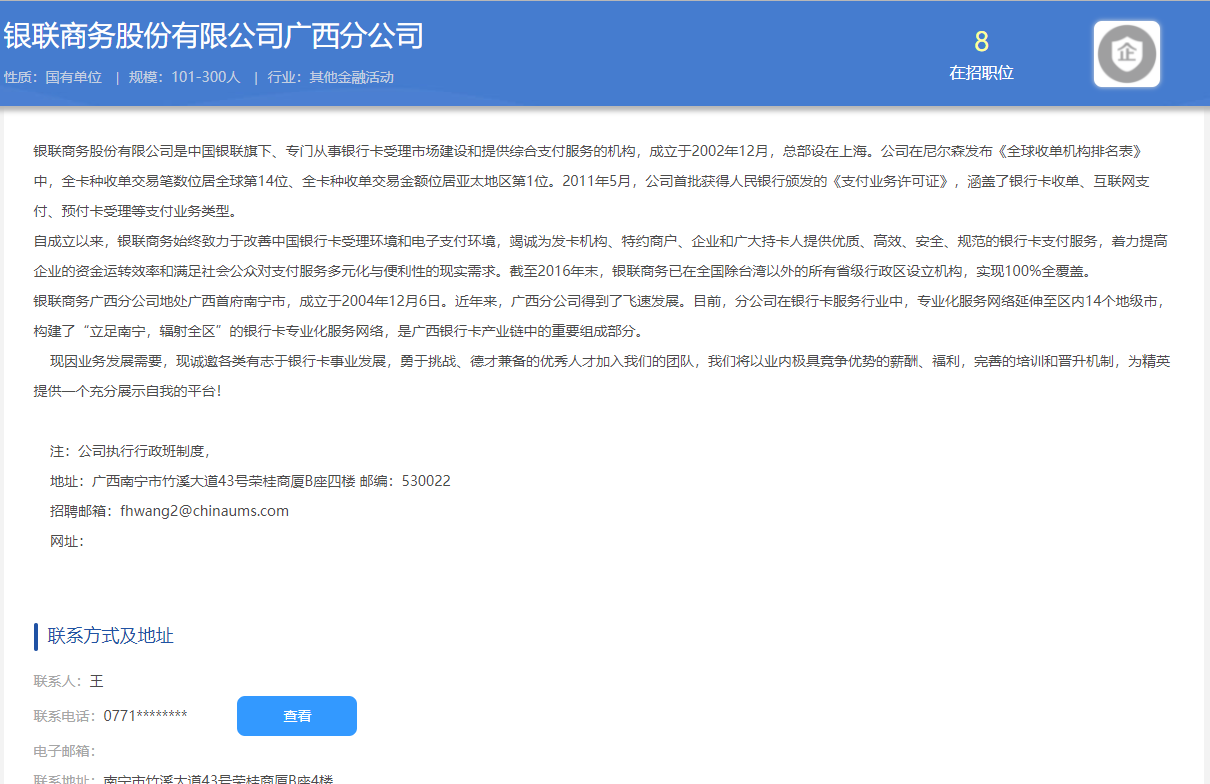
Task: Click the paragraph beginning 现因业务发展需要
Action: [x=601, y=376]
